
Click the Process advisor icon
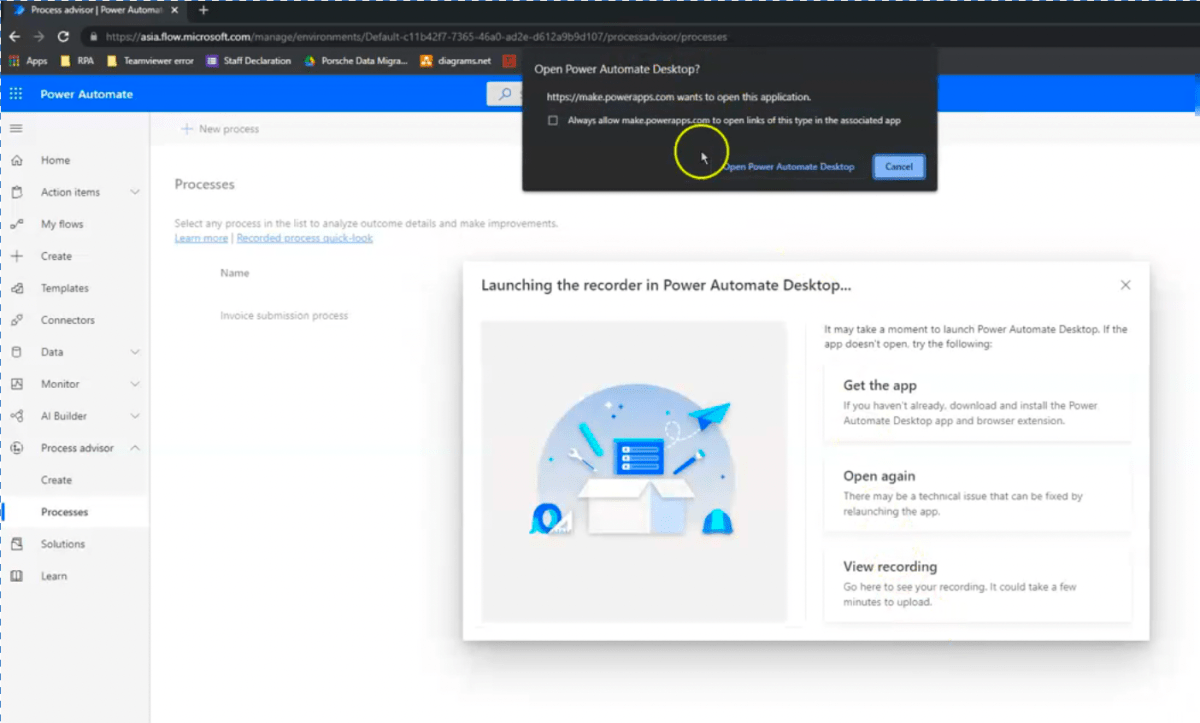pos(17,448)
